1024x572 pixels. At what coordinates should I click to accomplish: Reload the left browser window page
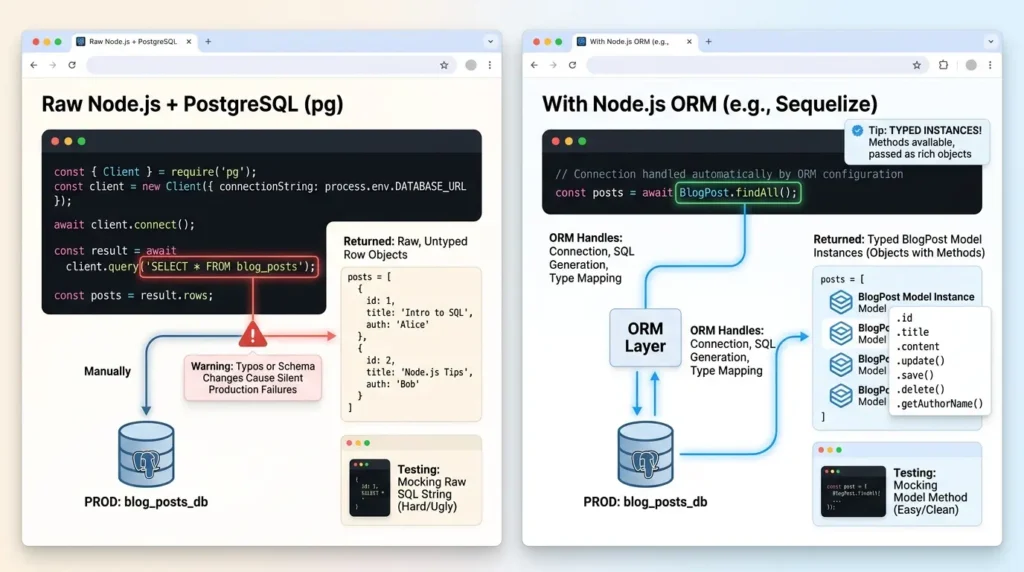72,65
